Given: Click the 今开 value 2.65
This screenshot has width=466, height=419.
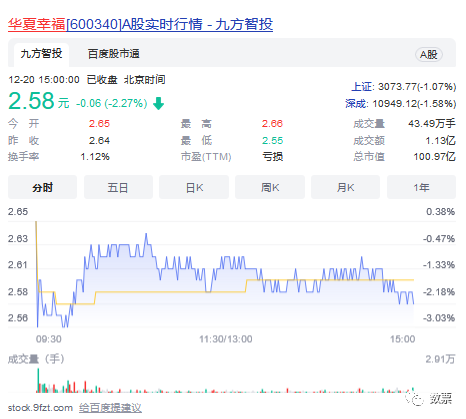Looking at the screenshot, I should (x=99, y=124).
